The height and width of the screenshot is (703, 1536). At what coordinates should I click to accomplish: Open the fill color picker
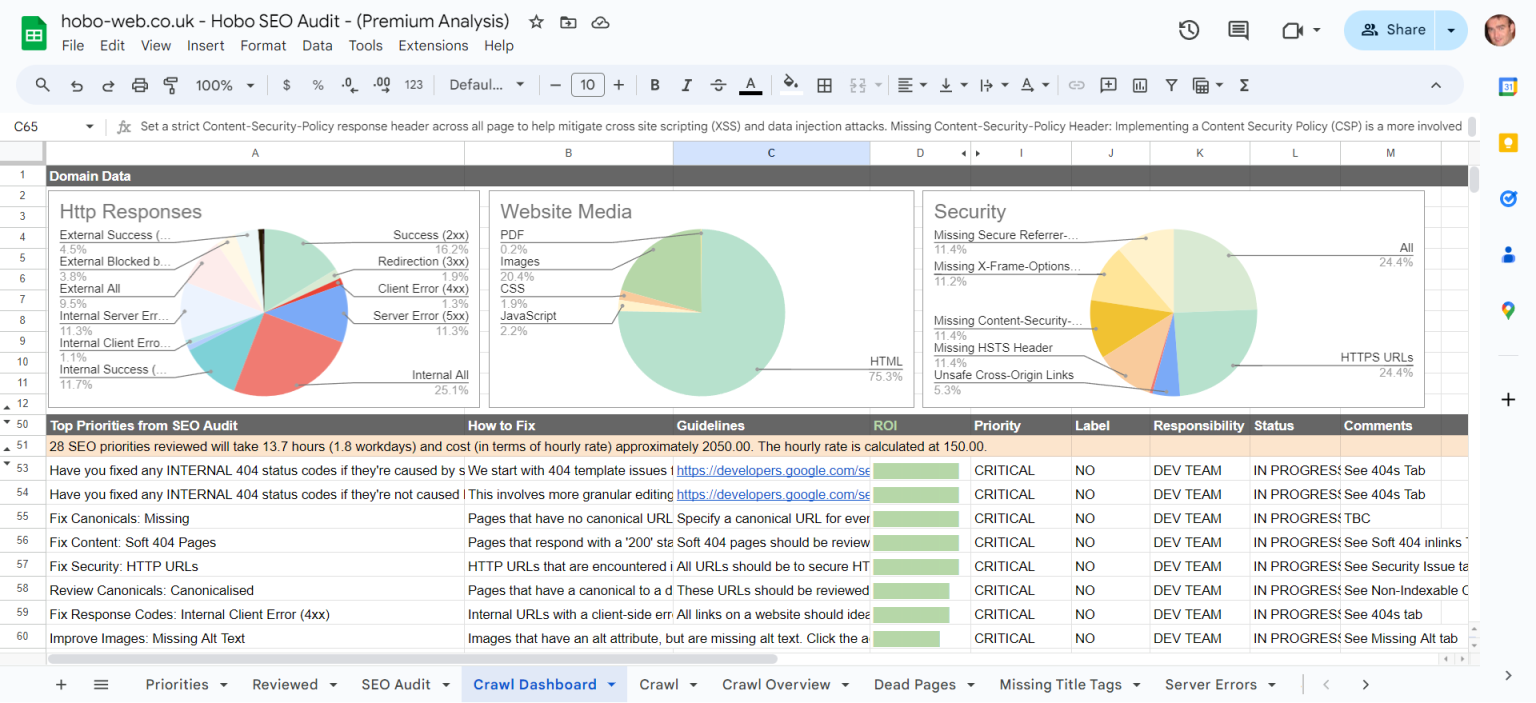[x=790, y=86]
